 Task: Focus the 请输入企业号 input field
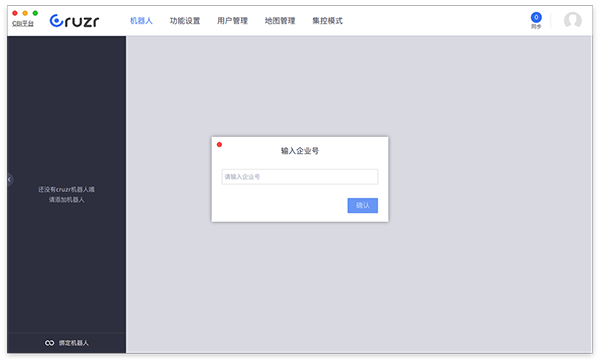(300, 177)
